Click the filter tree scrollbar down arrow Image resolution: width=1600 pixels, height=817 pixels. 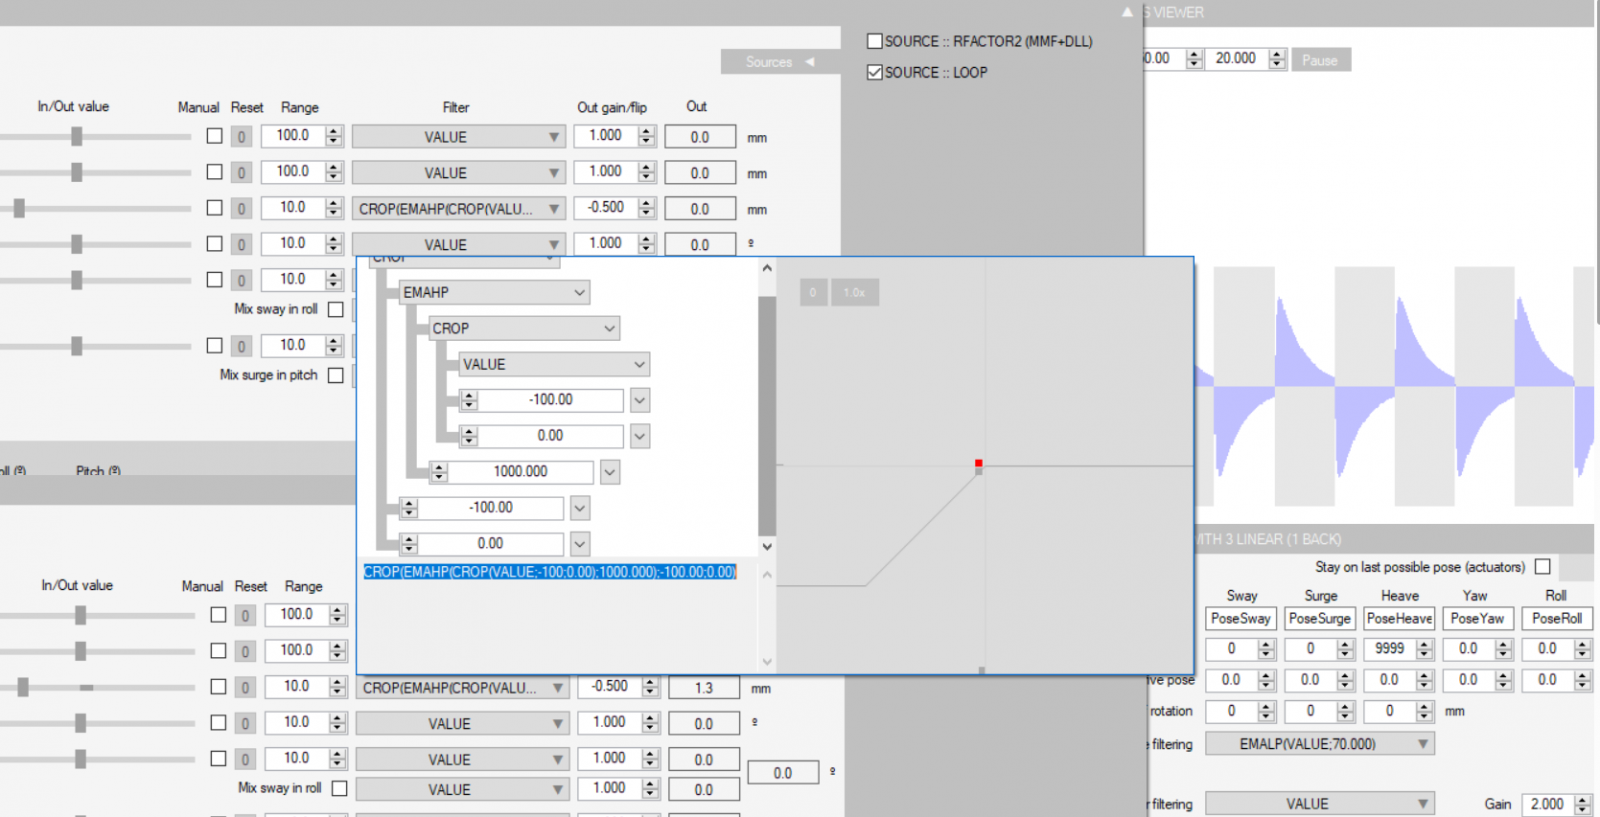(x=767, y=546)
